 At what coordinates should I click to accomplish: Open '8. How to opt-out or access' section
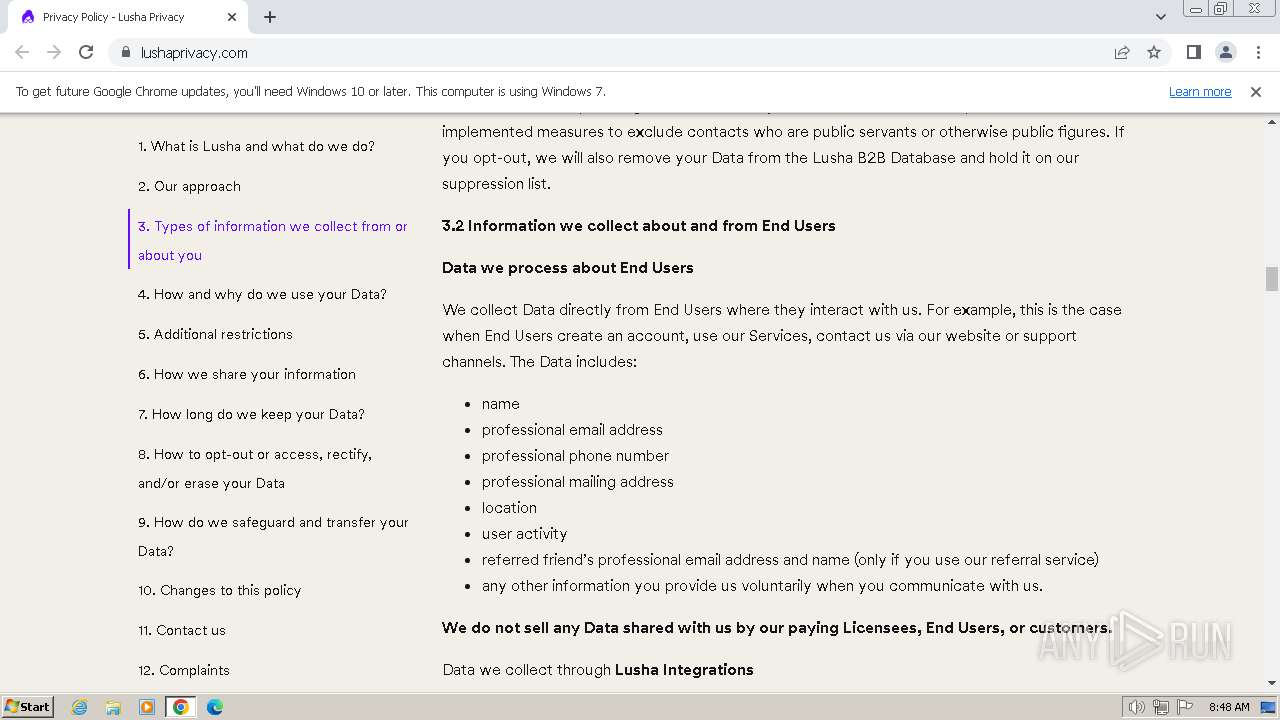[x=255, y=468]
